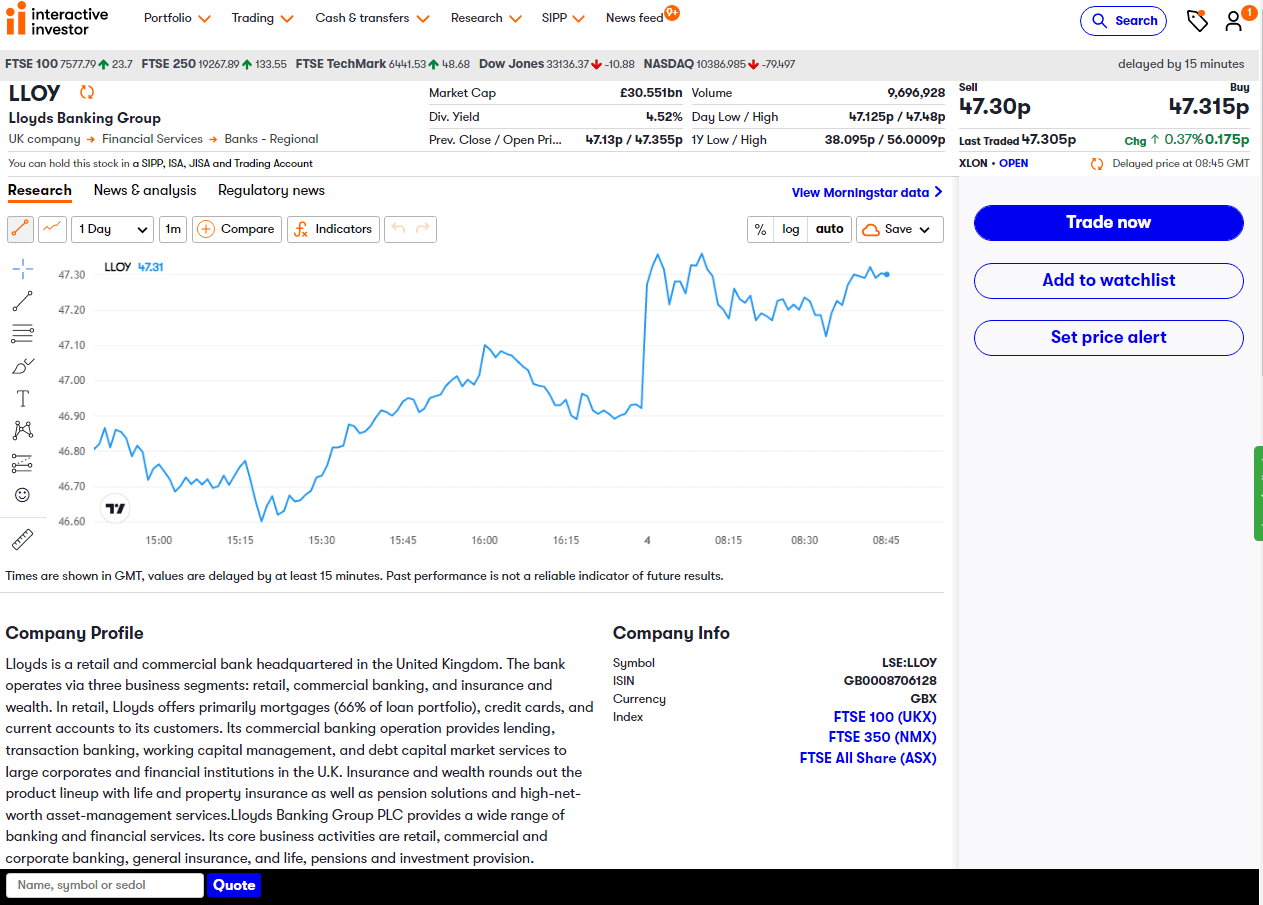The image size is (1263, 905).
Task: Toggle logarithmic scale on the chart
Action: [790, 229]
